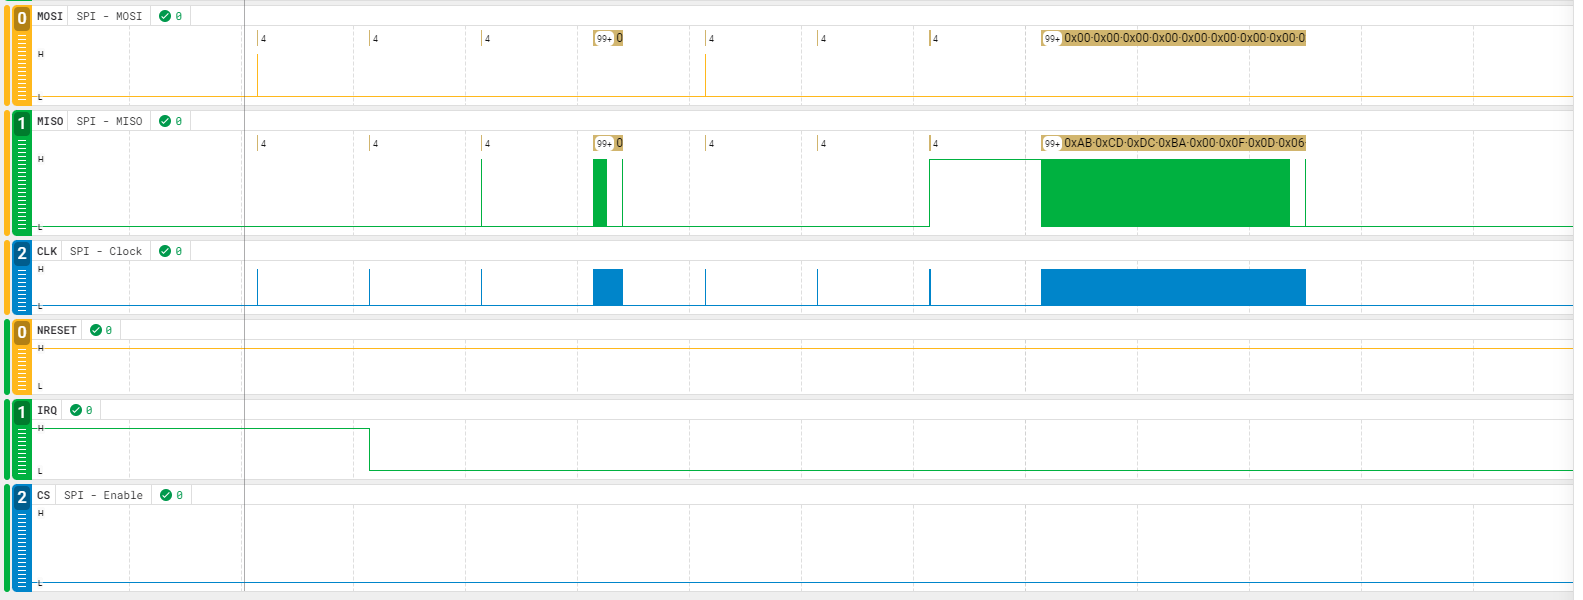
Task: Select the blue channel 2 badge for CS
Action: 22,497
